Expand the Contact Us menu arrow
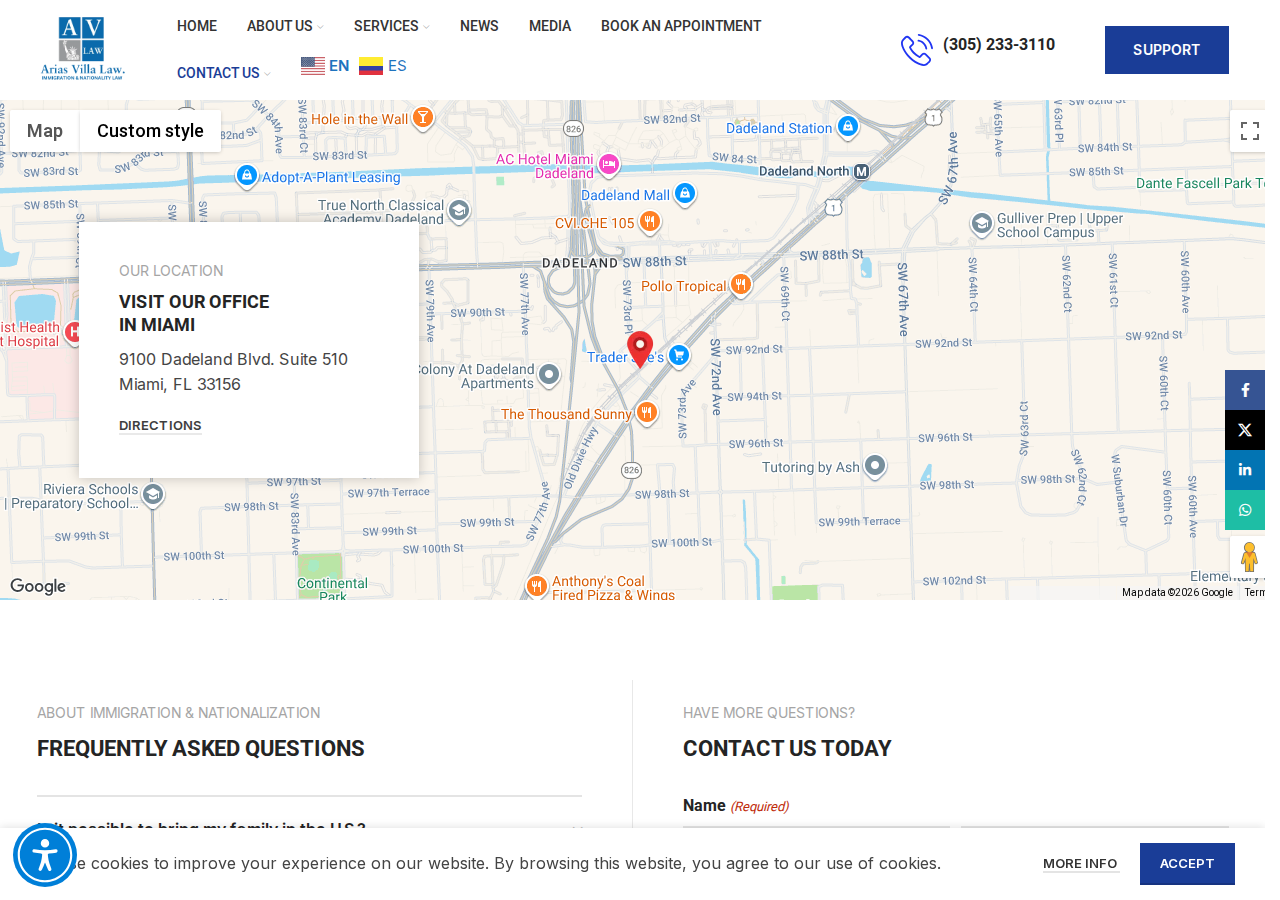The height and width of the screenshot is (900, 1280). (267, 74)
